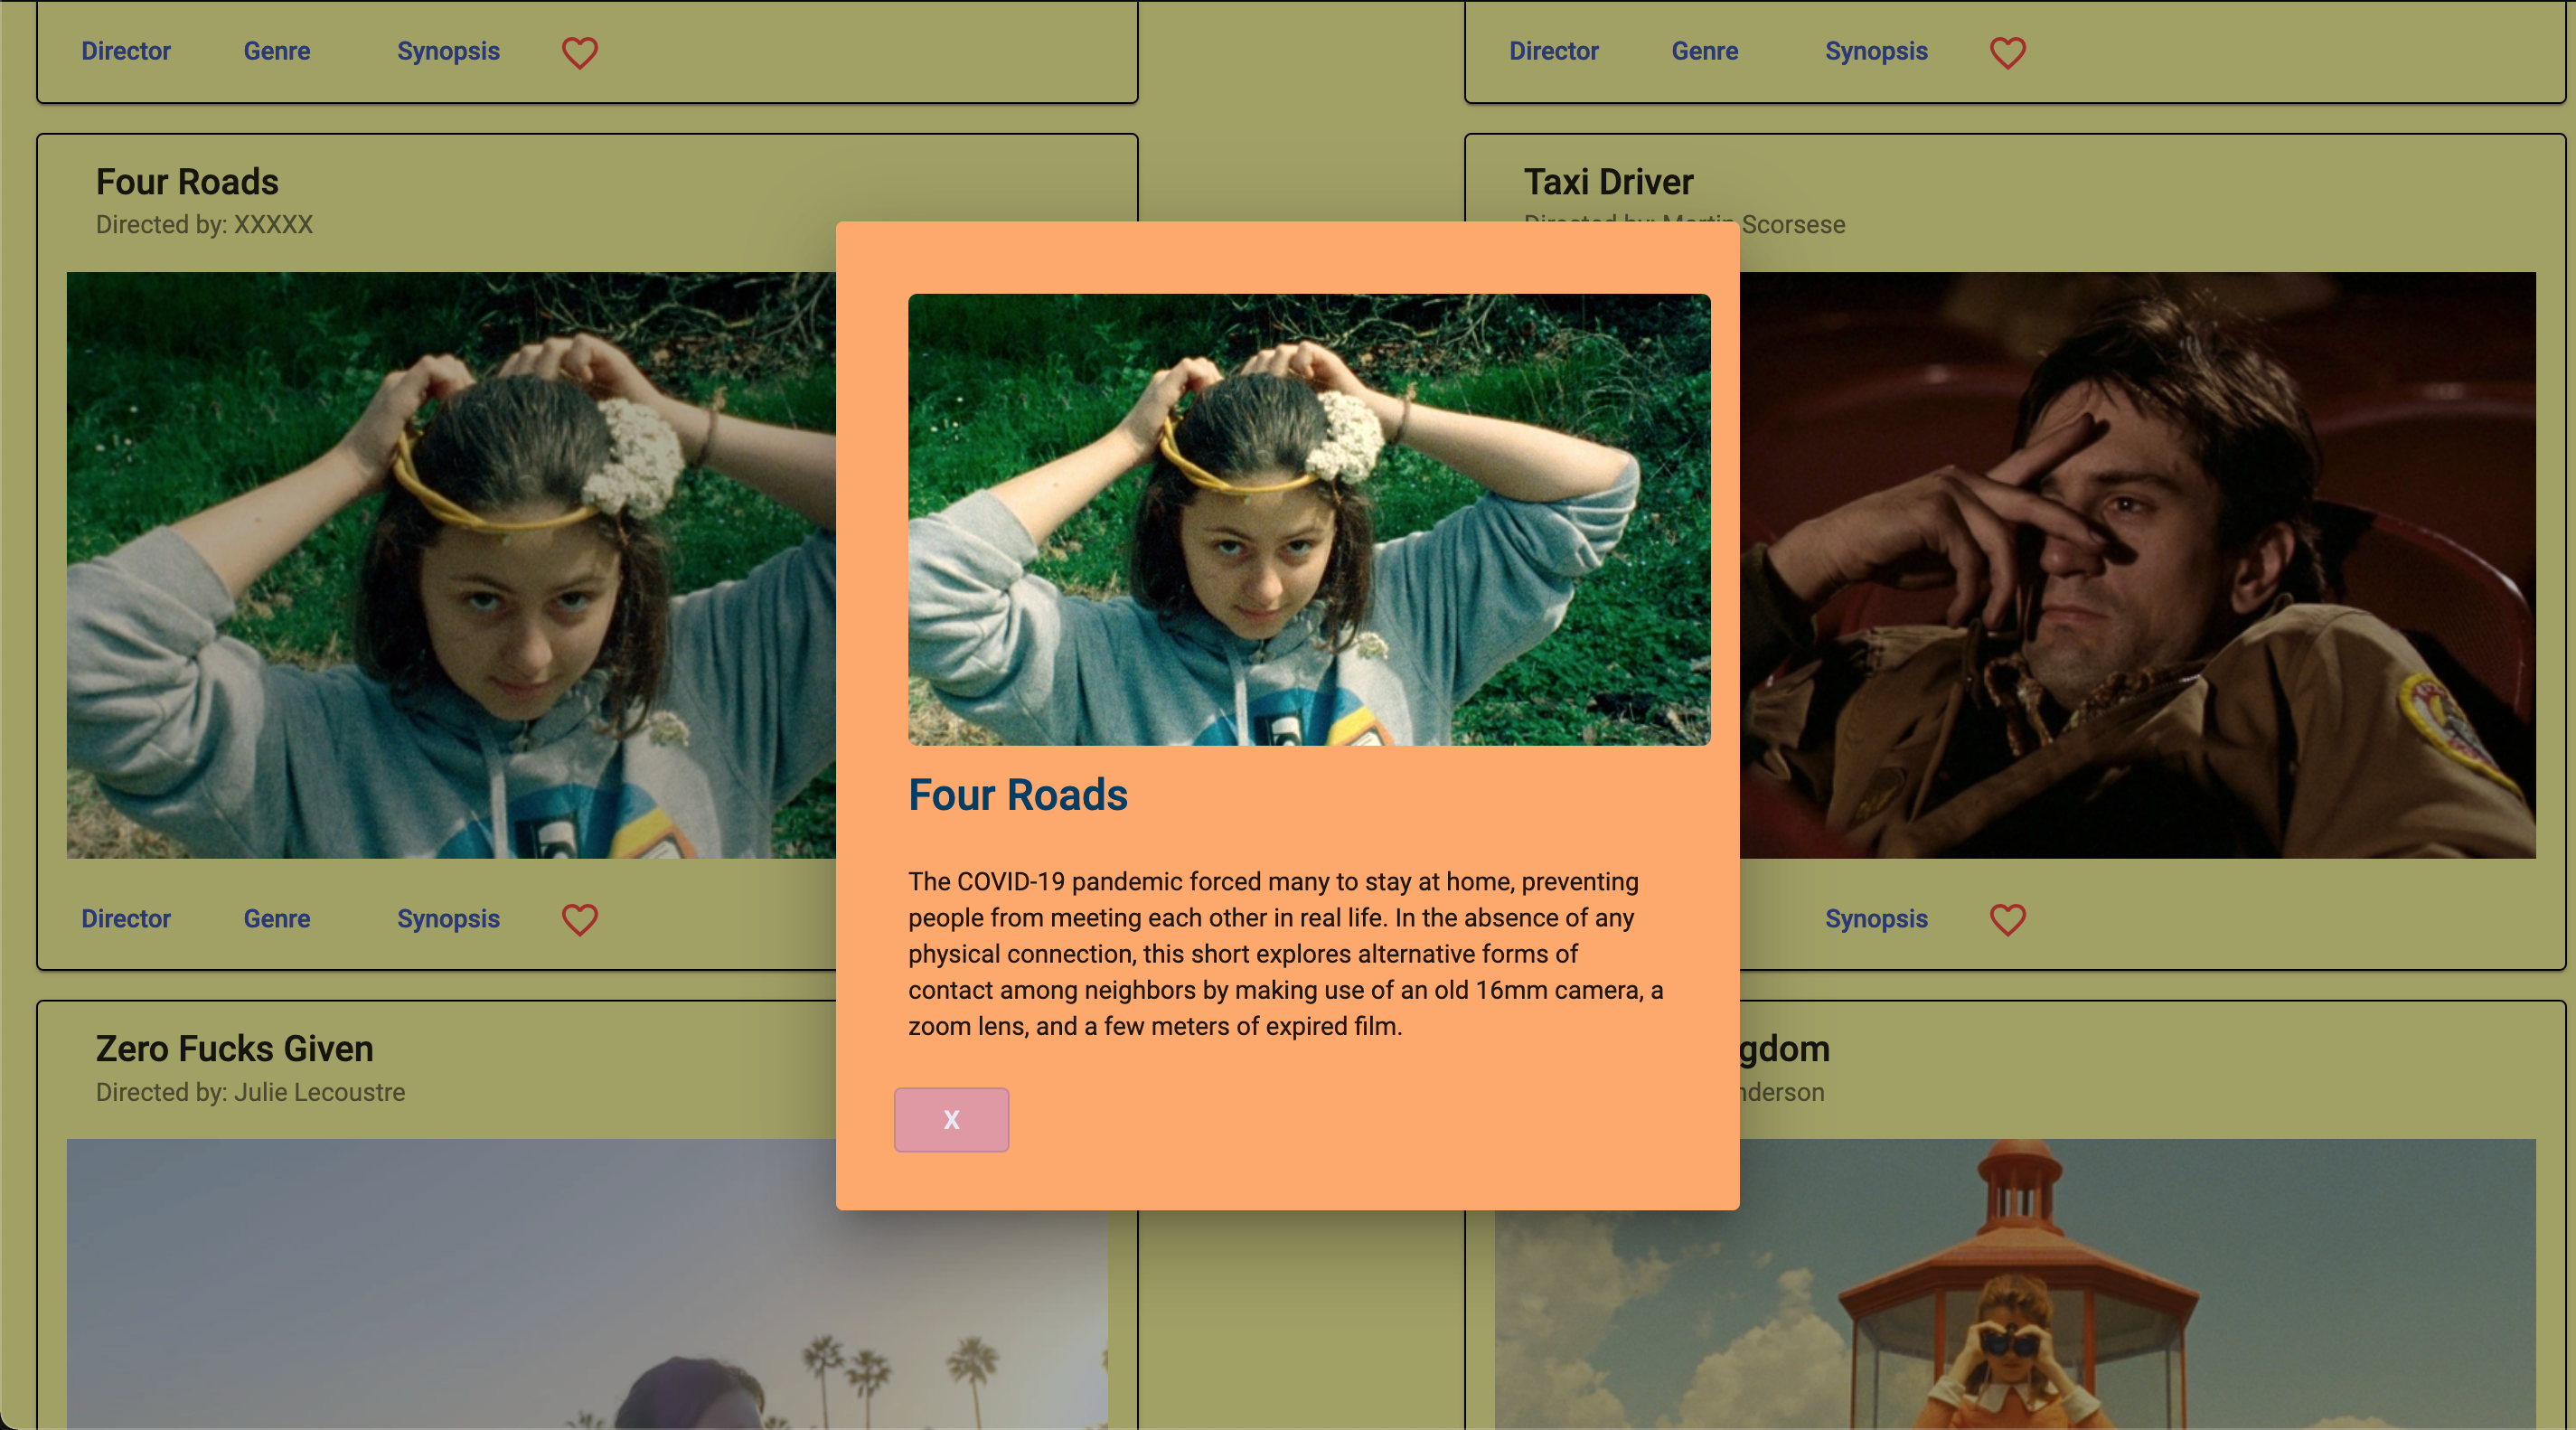The width and height of the screenshot is (2576, 1430).
Task: Close the Four Roads synopsis popup
Action: click(x=951, y=1119)
